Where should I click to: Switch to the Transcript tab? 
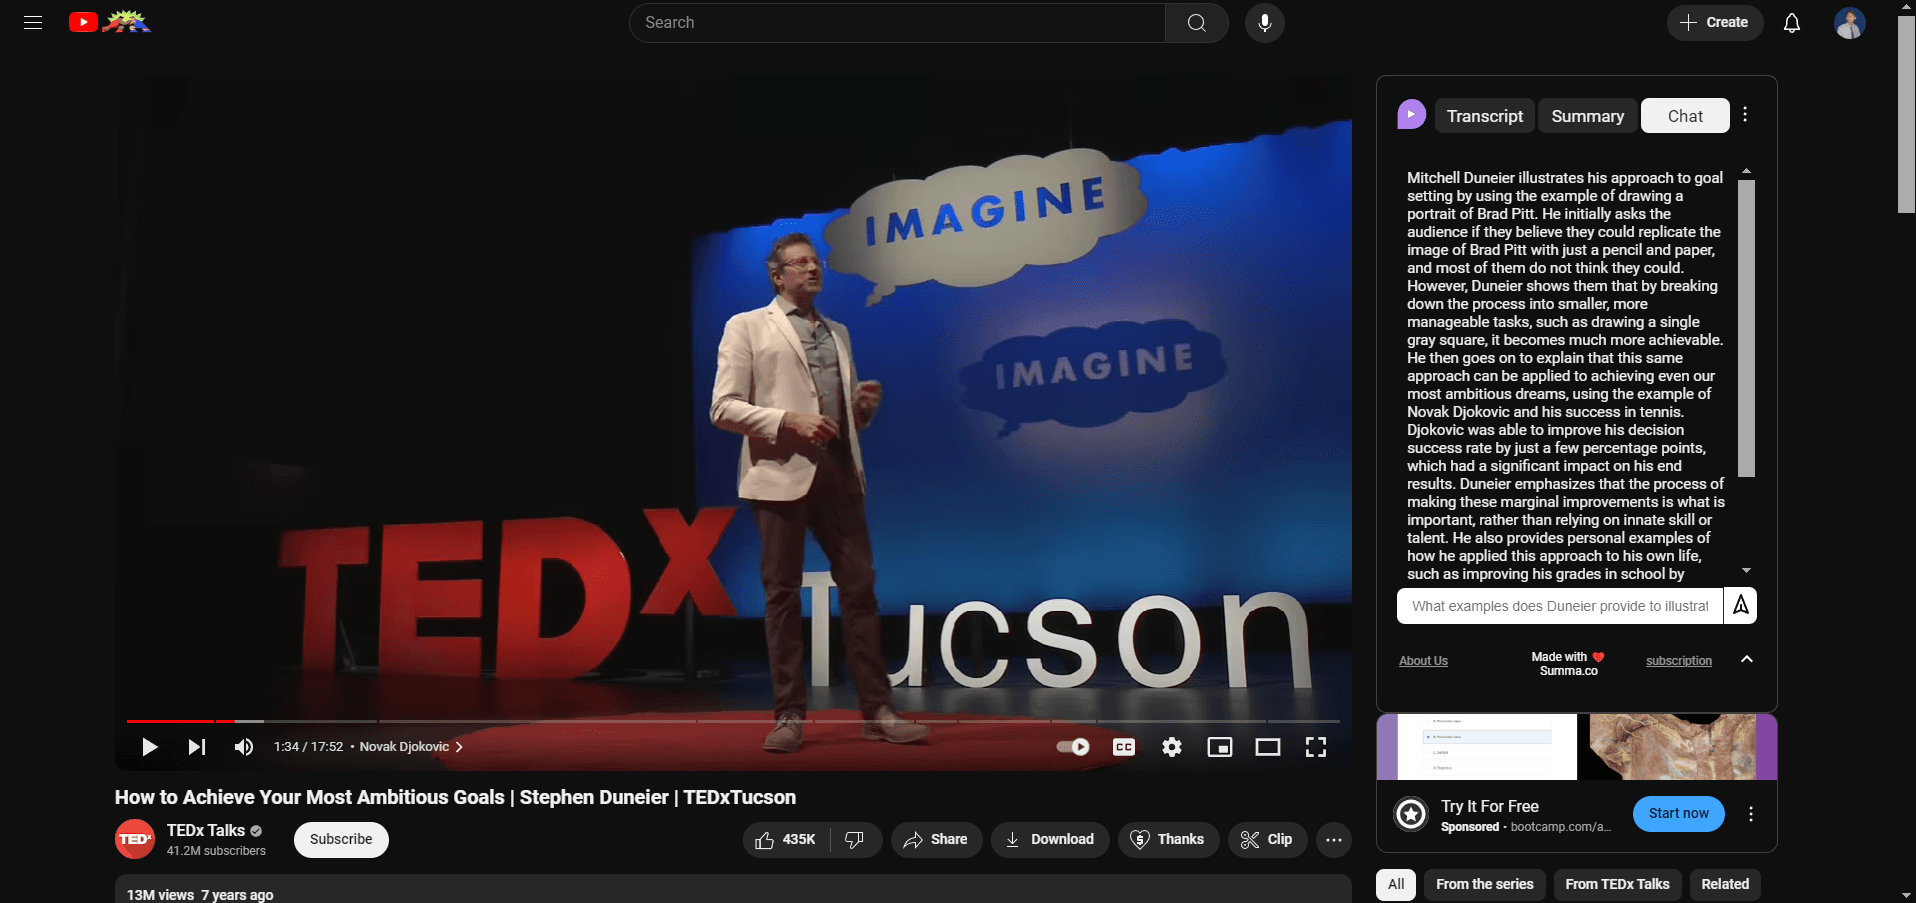1484,116
